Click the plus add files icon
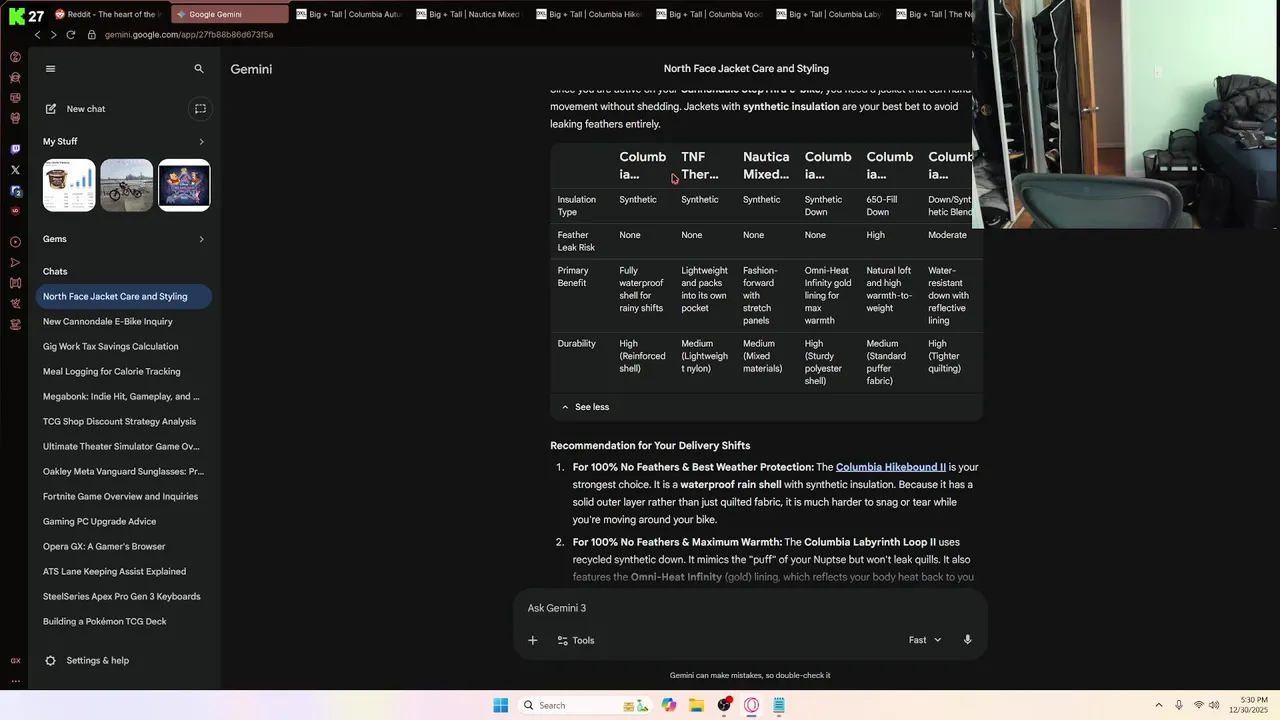The image size is (1280, 720). [533, 640]
